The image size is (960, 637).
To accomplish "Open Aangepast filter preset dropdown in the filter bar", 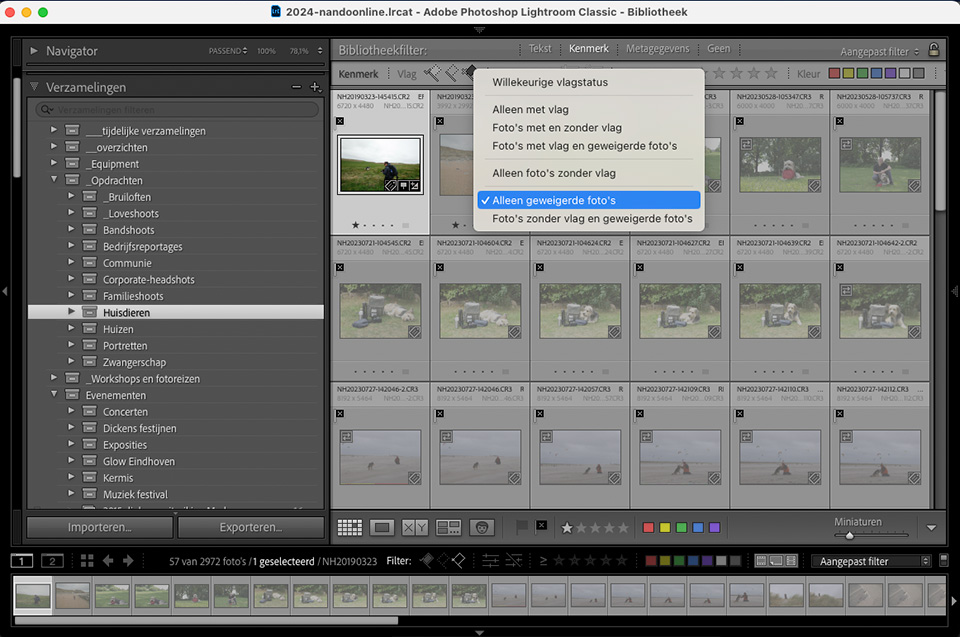I will 880,51.
